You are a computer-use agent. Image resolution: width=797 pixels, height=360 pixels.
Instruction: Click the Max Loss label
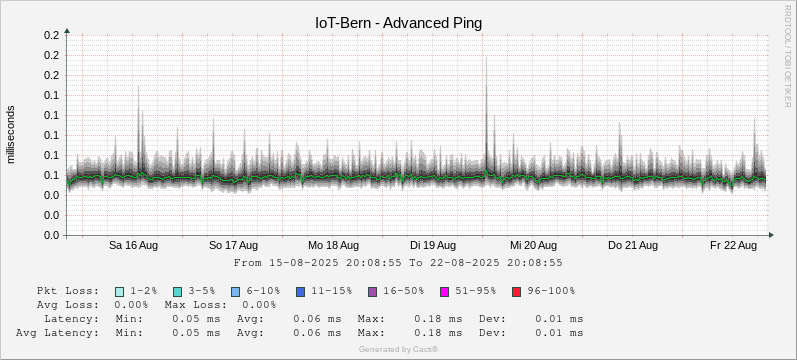tap(196, 305)
